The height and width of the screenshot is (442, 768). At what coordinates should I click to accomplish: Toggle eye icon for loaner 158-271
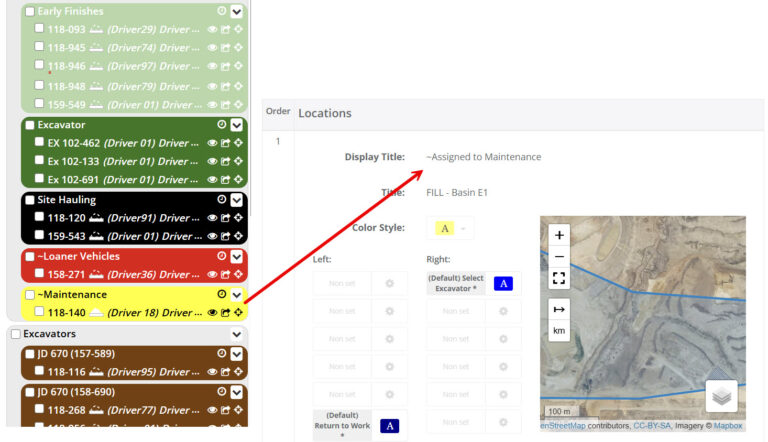(212, 274)
